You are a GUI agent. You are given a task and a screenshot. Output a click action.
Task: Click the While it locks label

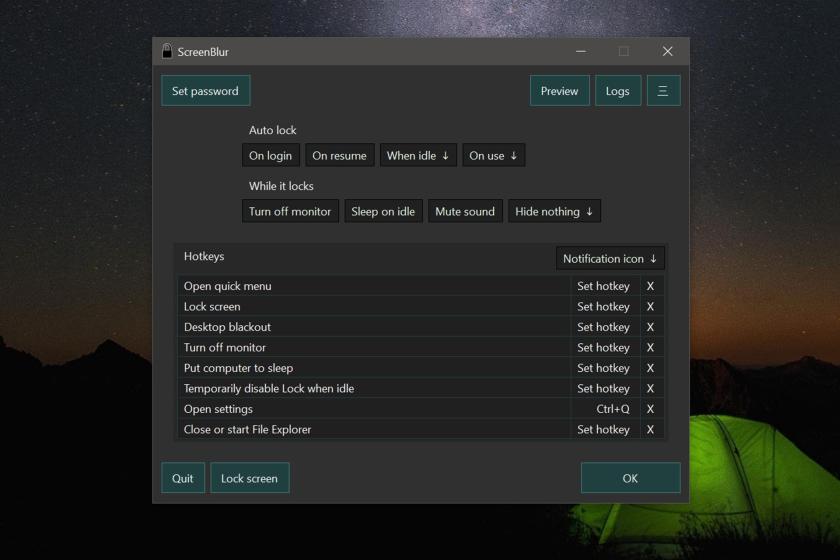point(281,186)
